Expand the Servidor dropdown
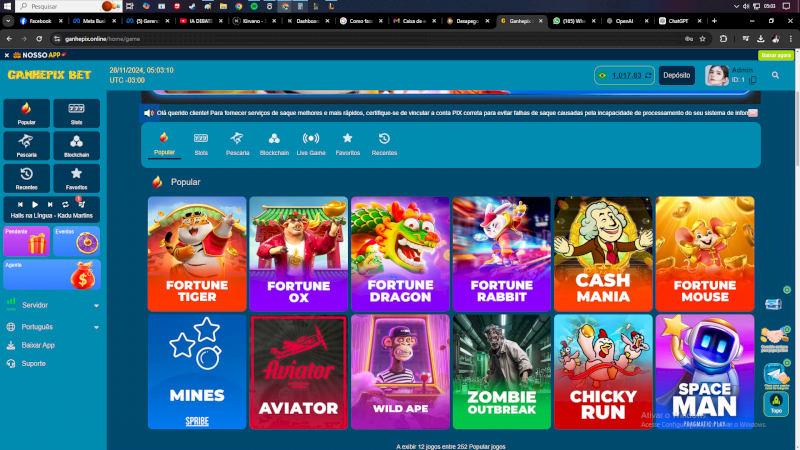The width and height of the screenshot is (800, 450). click(52, 305)
